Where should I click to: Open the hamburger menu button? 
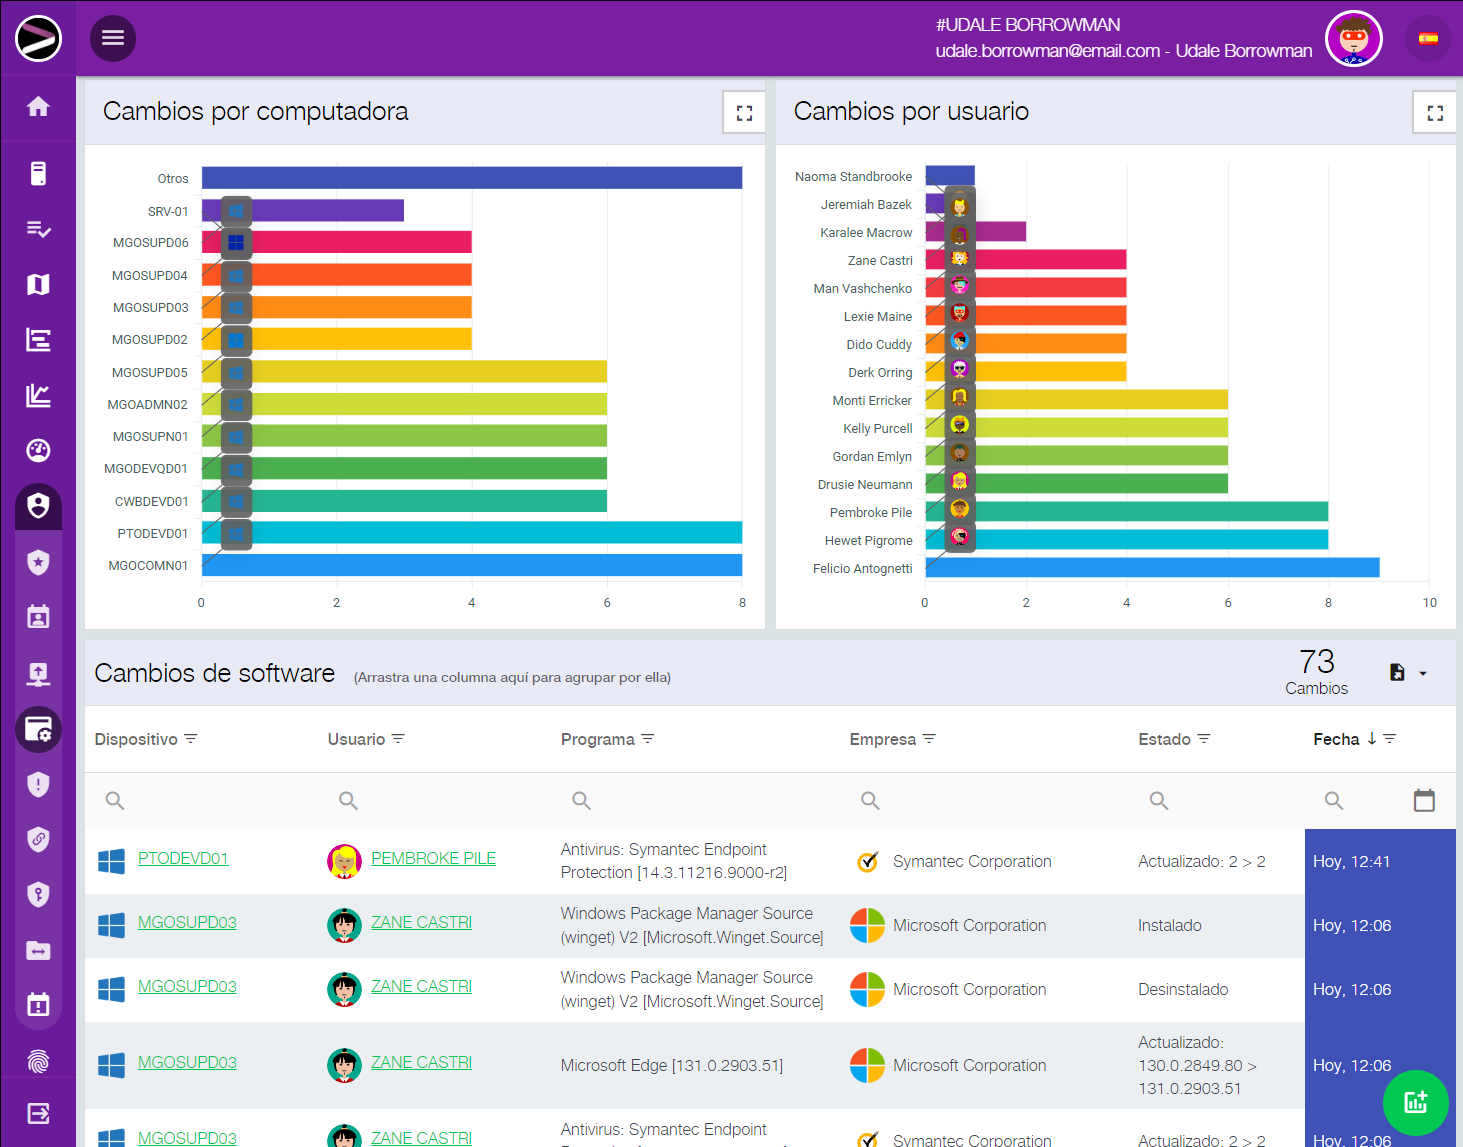(113, 38)
